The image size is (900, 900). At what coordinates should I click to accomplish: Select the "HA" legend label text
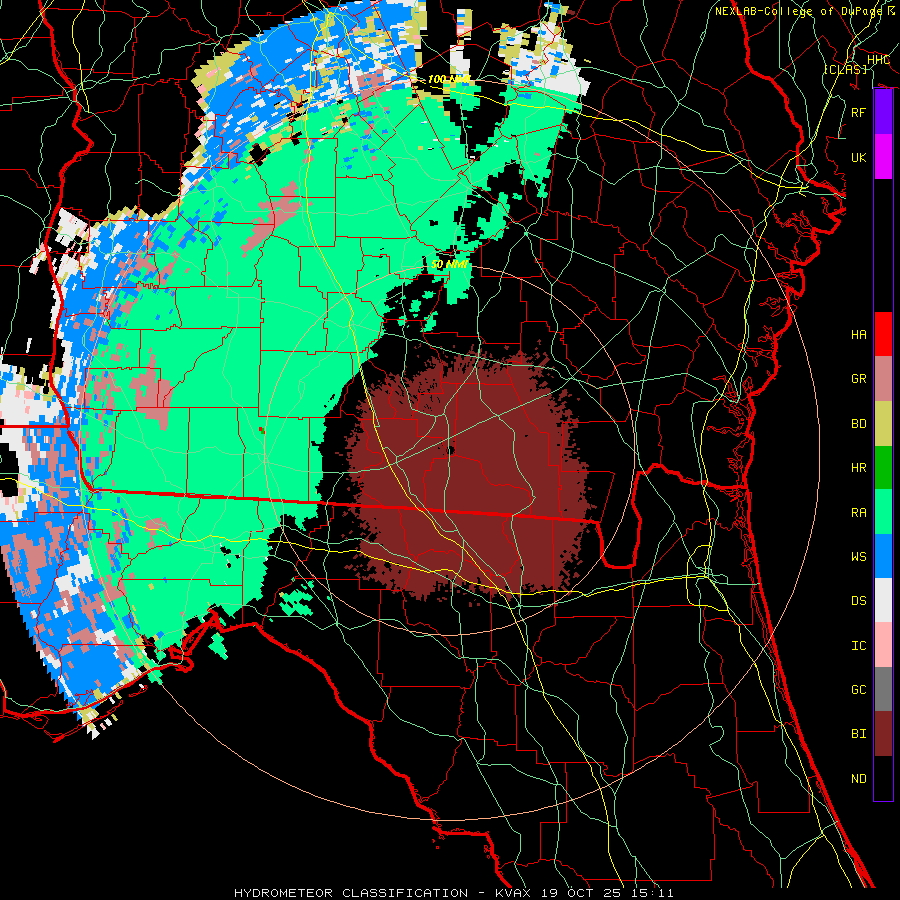coord(858,335)
